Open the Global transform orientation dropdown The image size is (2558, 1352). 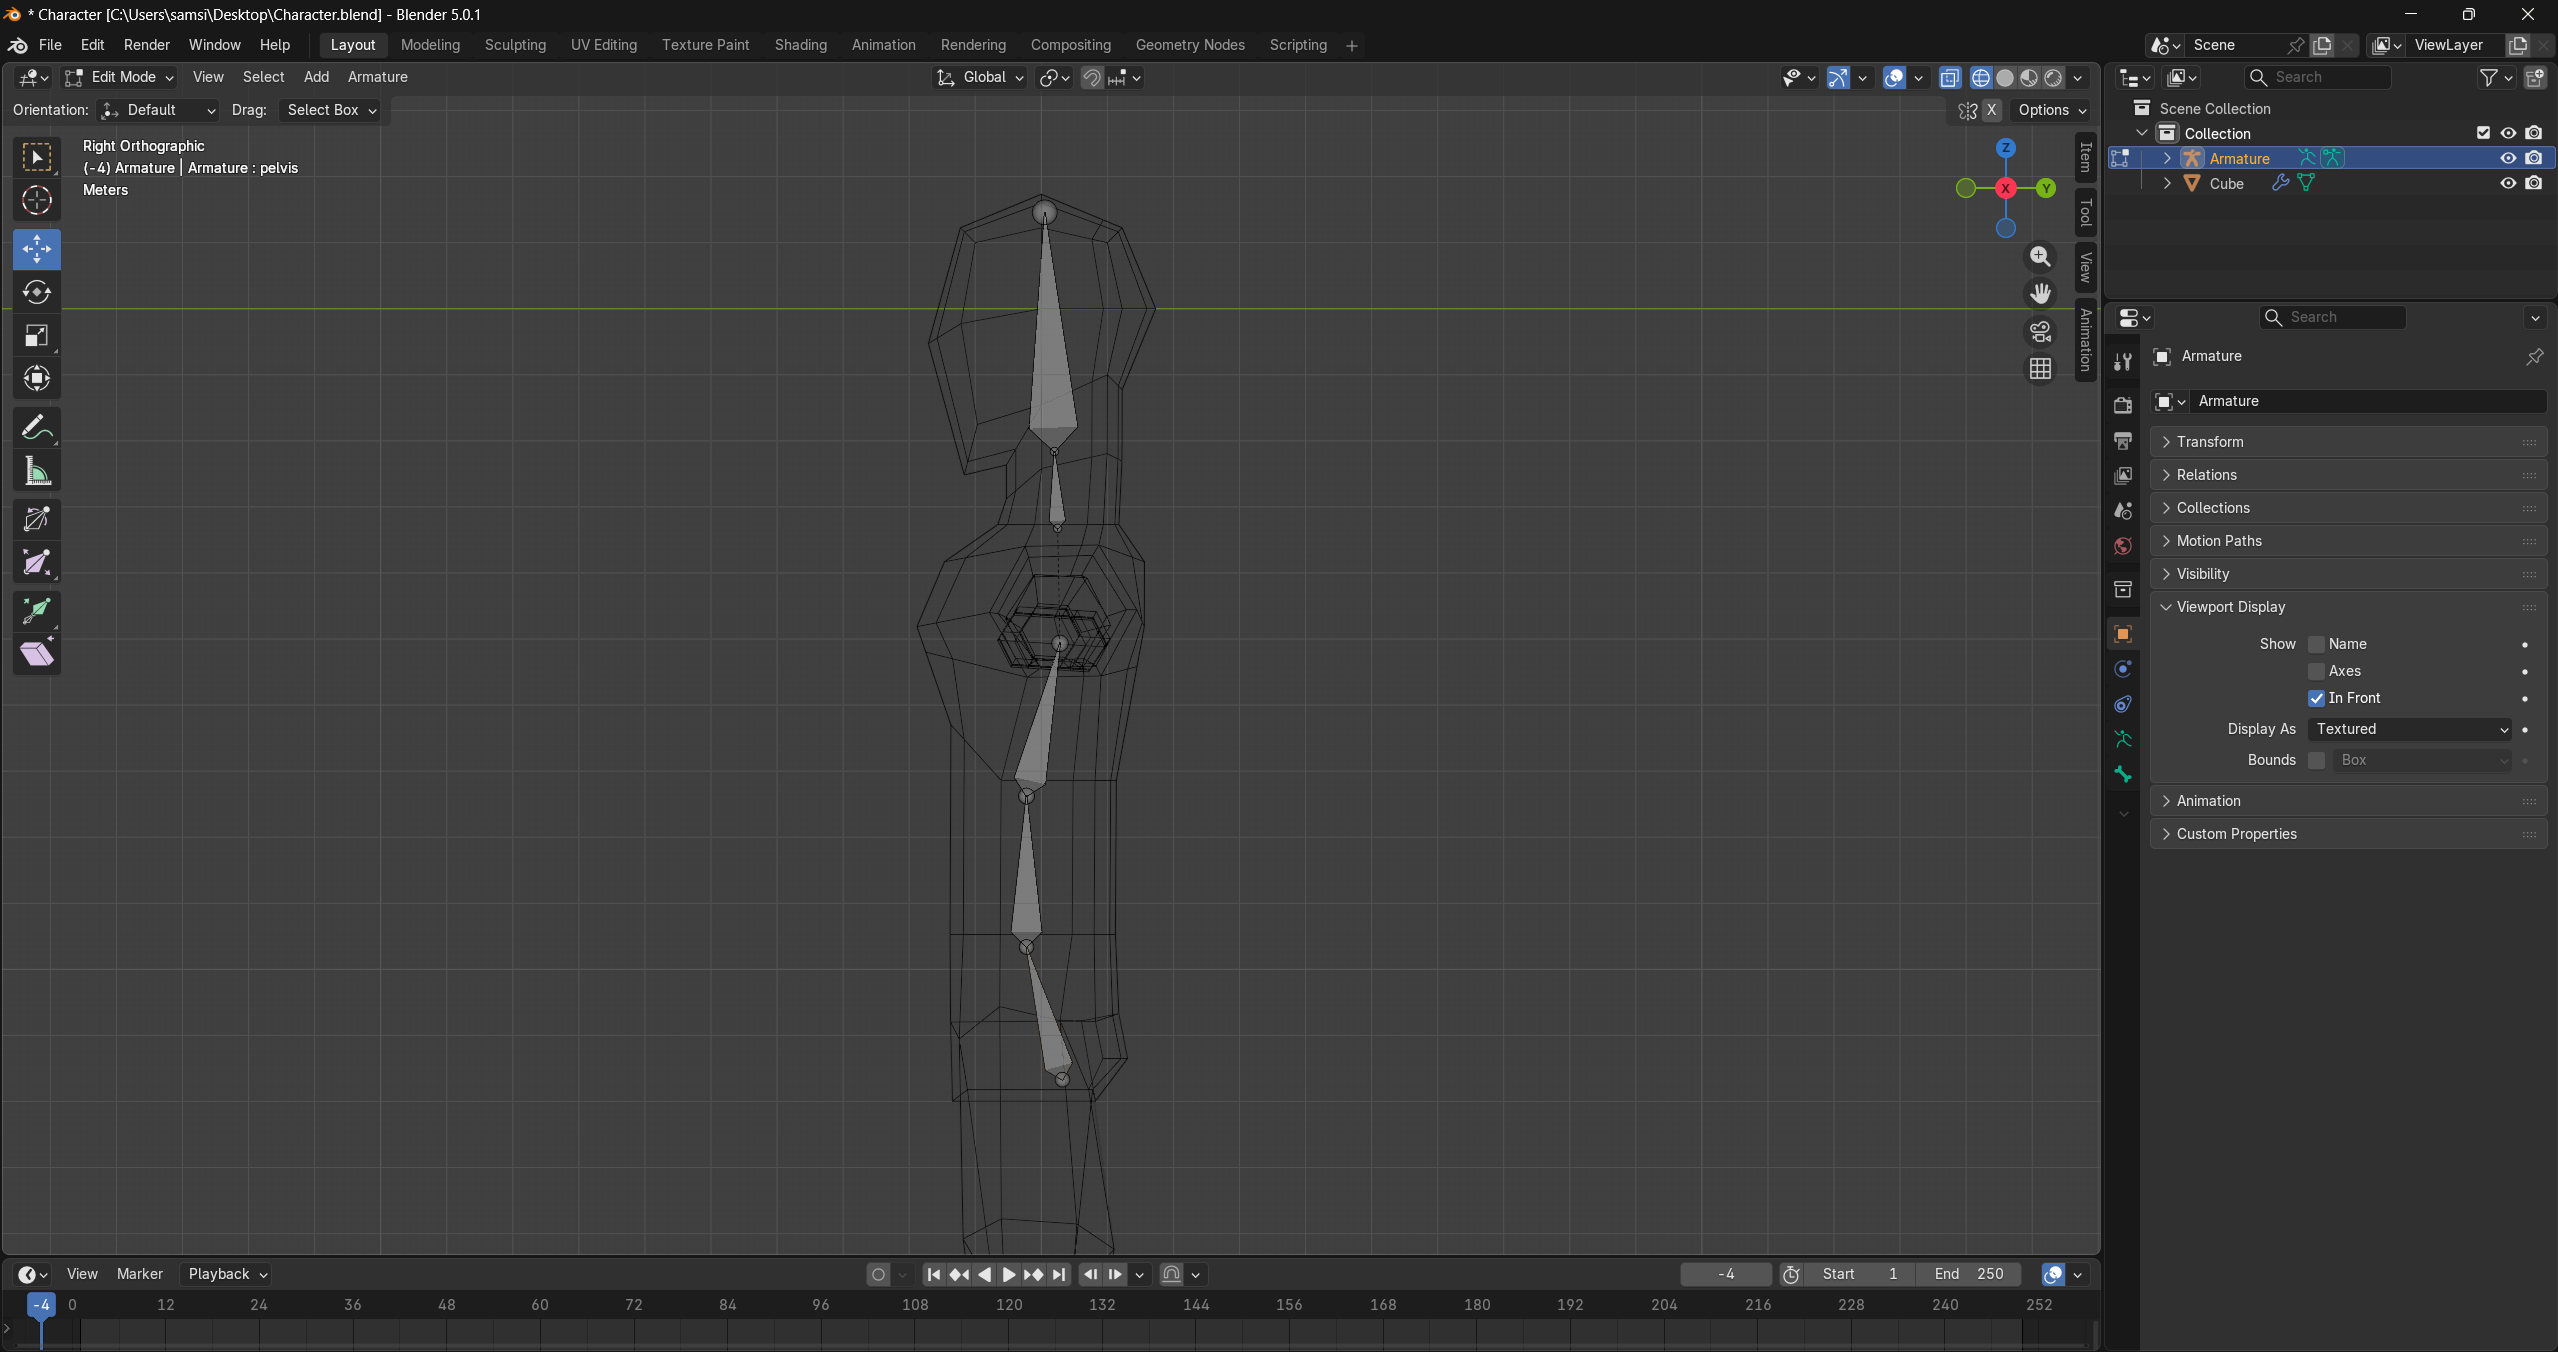[980, 77]
